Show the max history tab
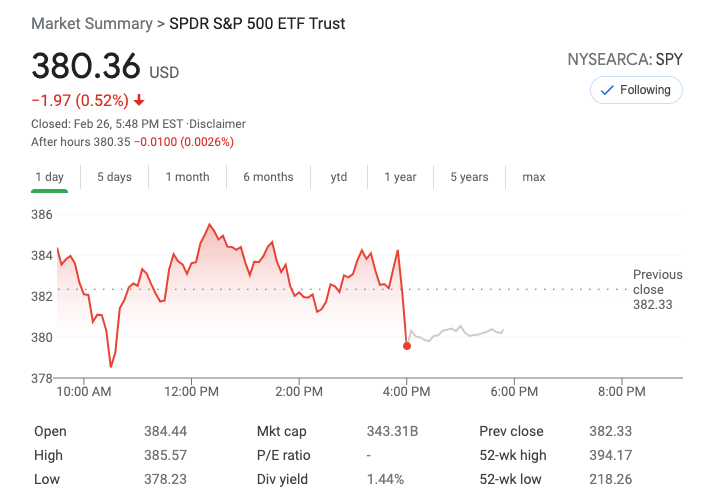This screenshot has height=499, width=701. 534,177
